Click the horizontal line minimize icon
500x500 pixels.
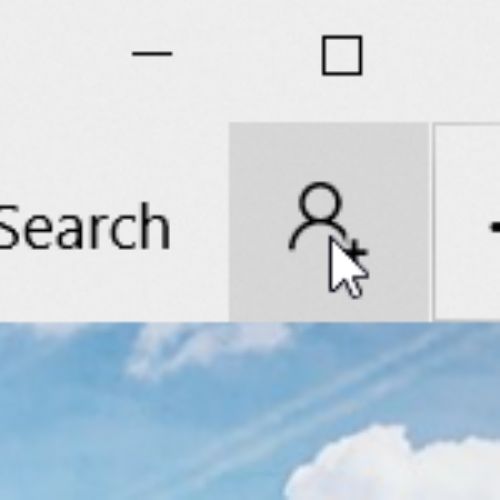[x=152, y=53]
